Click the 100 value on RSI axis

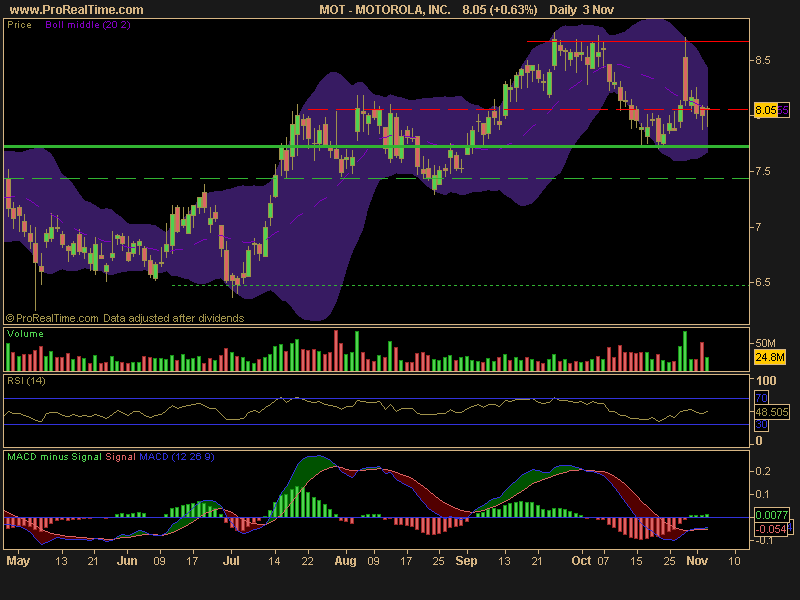766,381
